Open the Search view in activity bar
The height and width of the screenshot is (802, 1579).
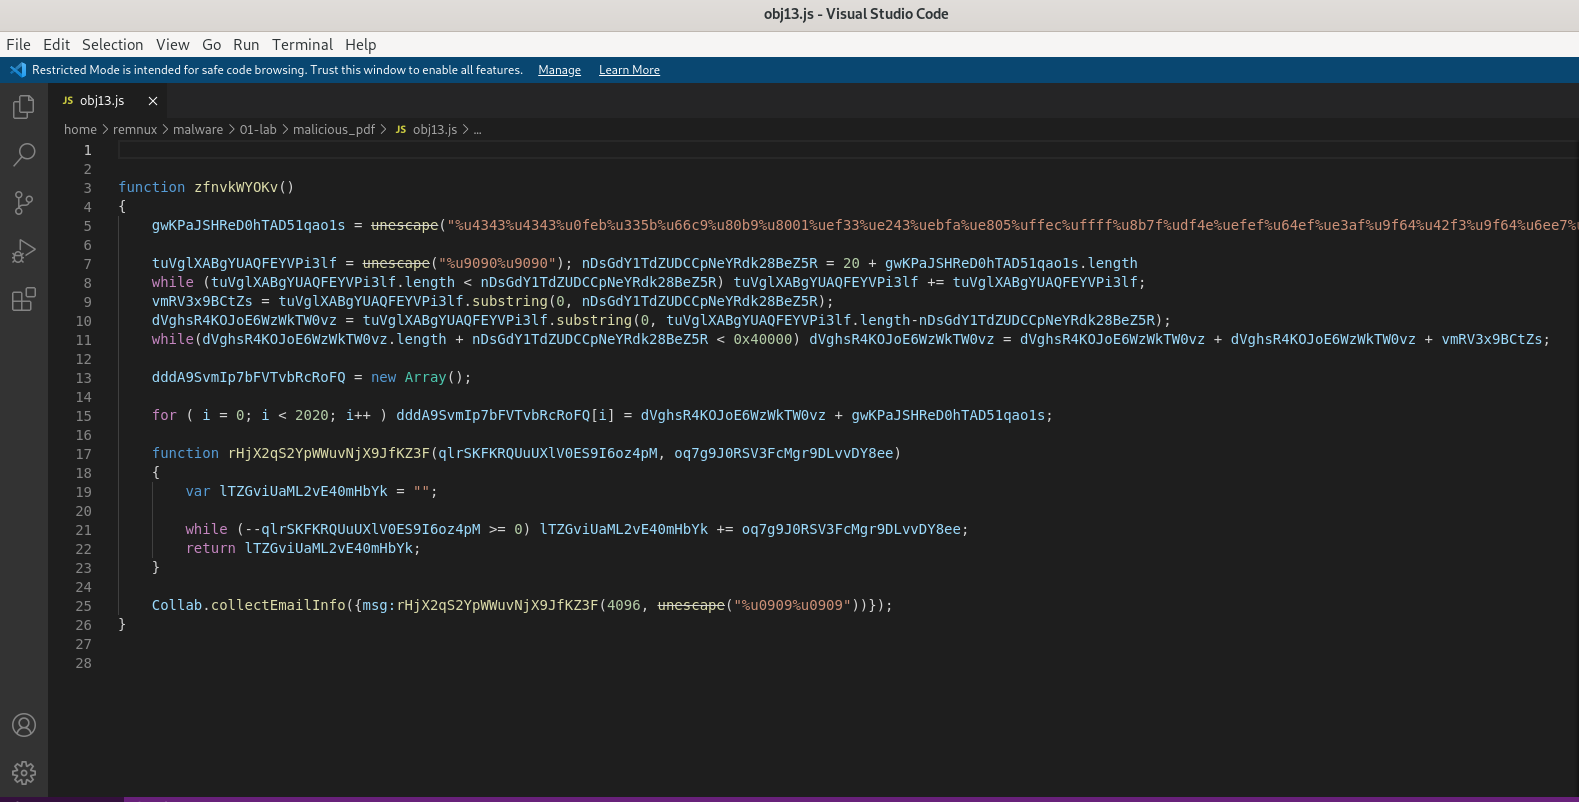[x=24, y=154]
